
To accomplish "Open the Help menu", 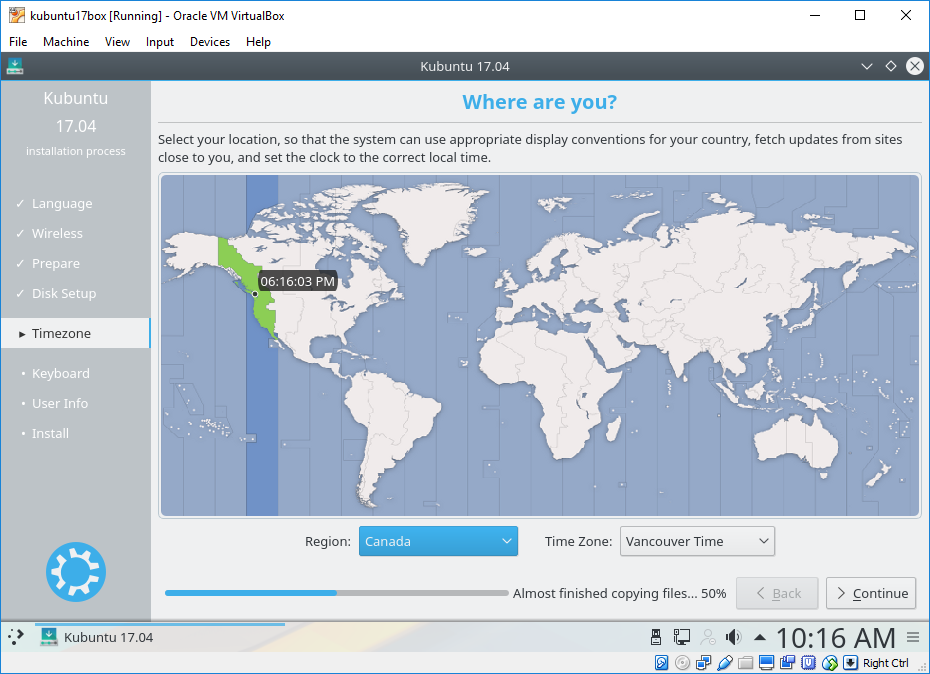I will (x=258, y=42).
